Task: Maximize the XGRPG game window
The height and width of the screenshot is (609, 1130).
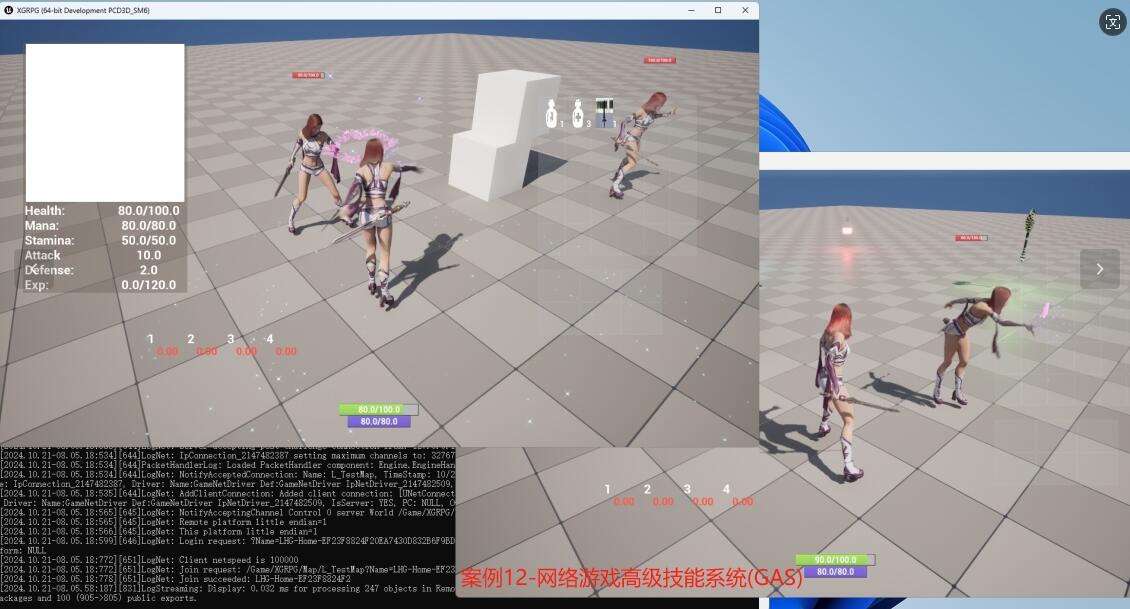Action: (x=718, y=10)
